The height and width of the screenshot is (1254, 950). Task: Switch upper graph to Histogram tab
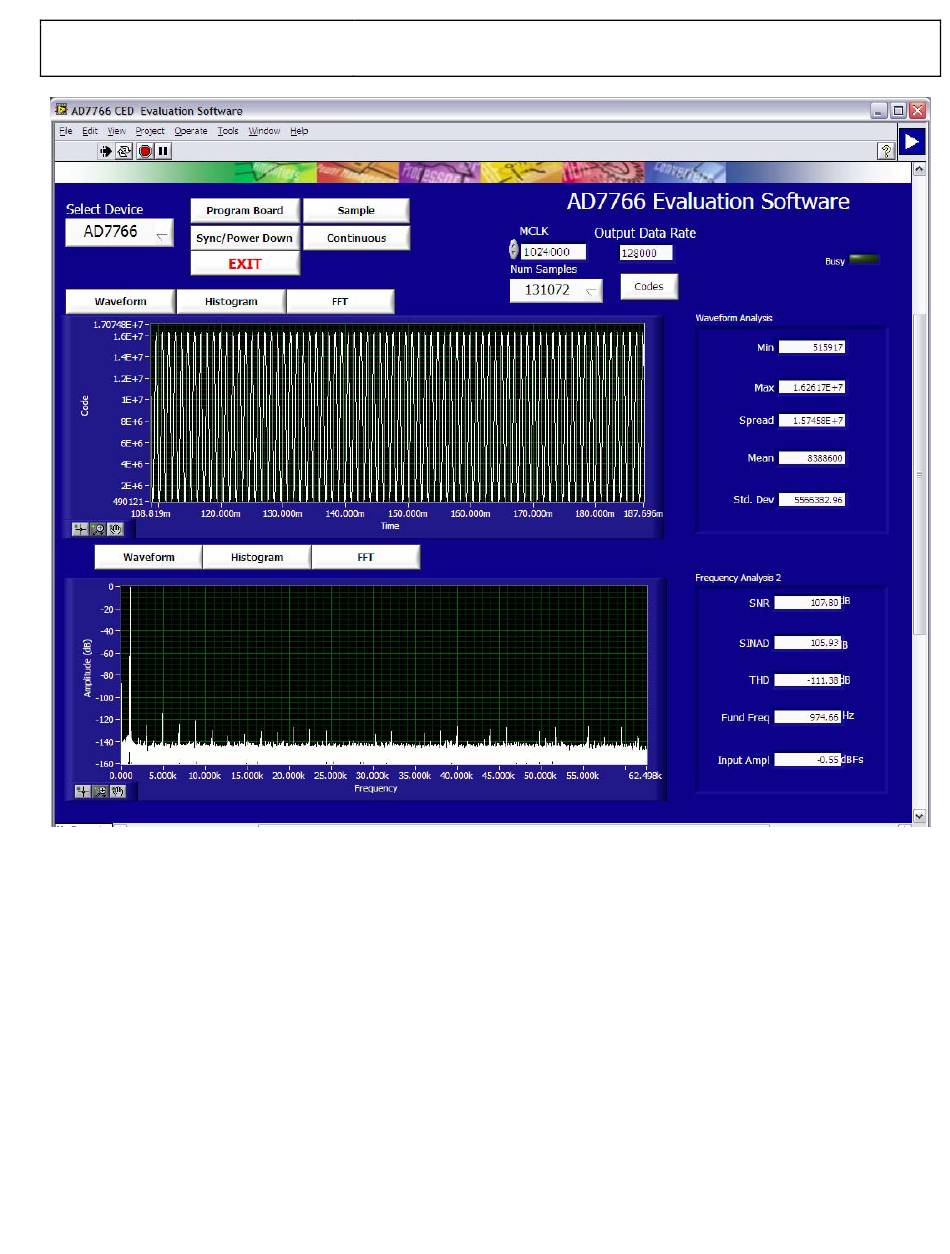(x=231, y=302)
